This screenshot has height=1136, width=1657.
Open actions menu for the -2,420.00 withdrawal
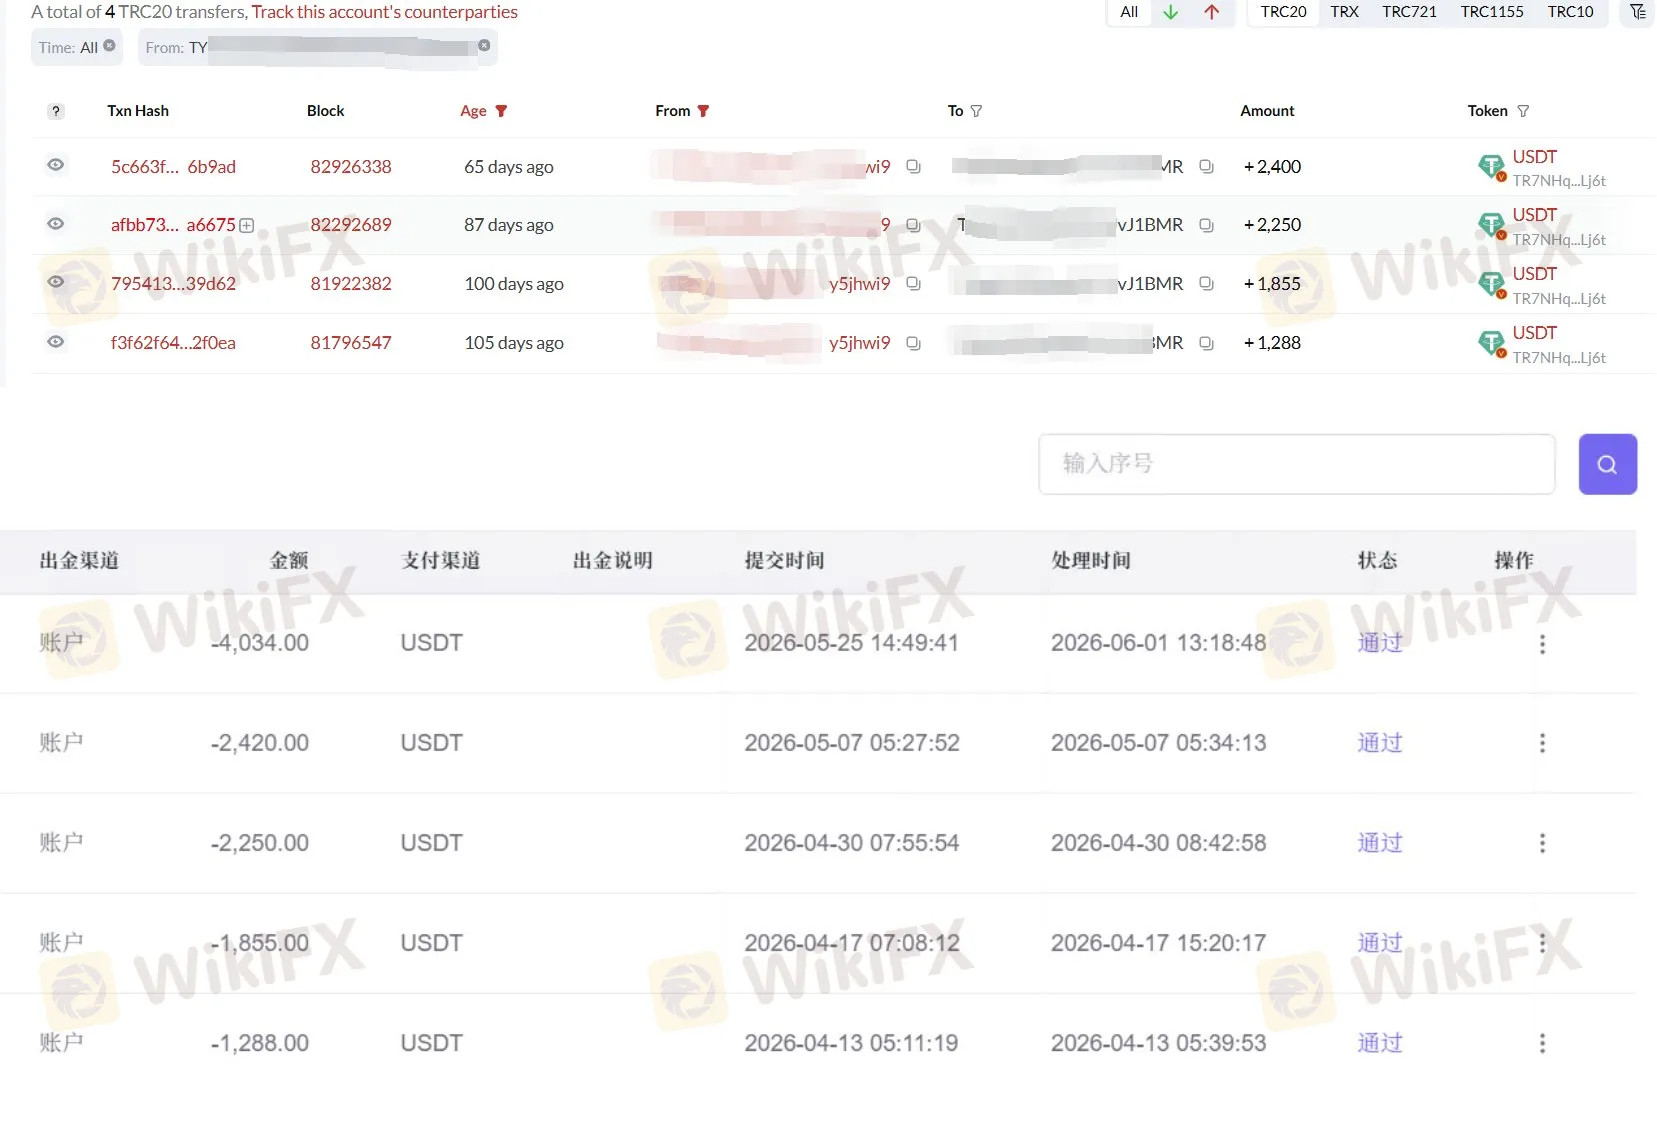point(1542,743)
